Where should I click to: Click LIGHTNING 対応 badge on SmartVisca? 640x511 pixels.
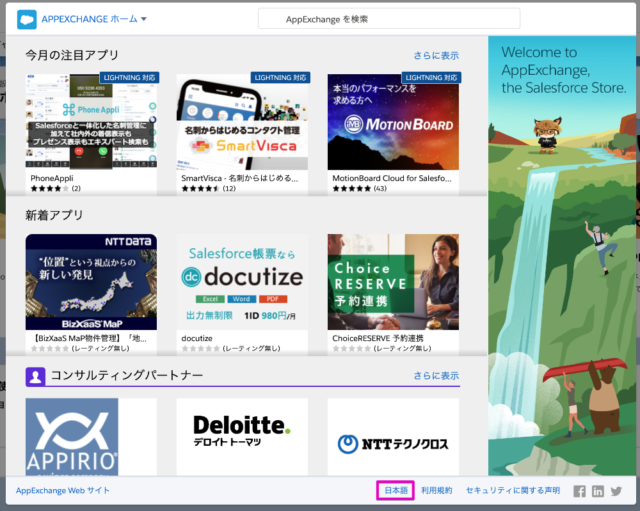280,78
